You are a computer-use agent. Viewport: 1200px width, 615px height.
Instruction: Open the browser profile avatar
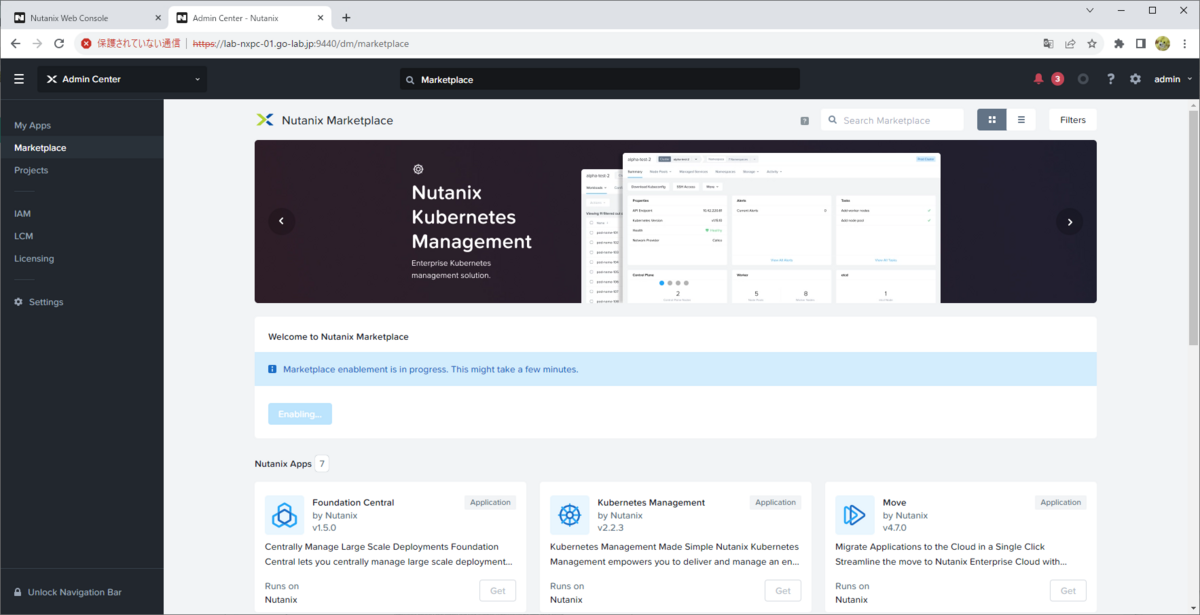coord(1162,44)
